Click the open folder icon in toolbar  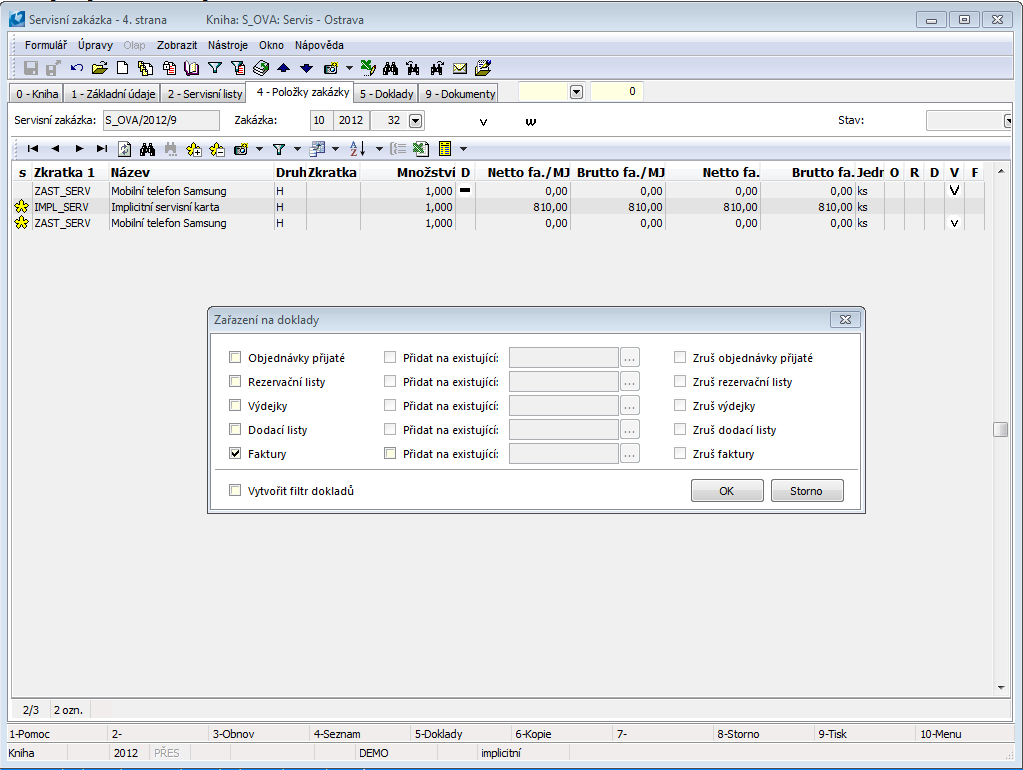point(99,68)
